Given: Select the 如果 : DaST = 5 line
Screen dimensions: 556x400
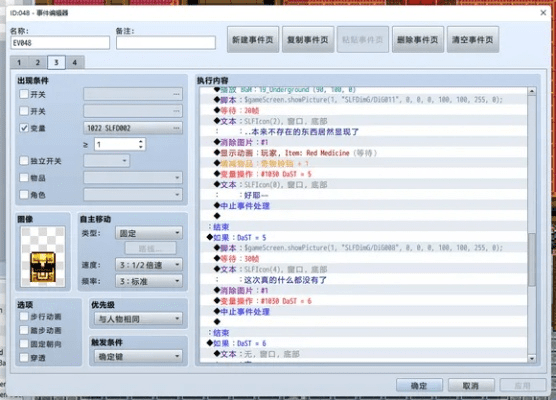Looking at the screenshot, I should click(363, 238).
